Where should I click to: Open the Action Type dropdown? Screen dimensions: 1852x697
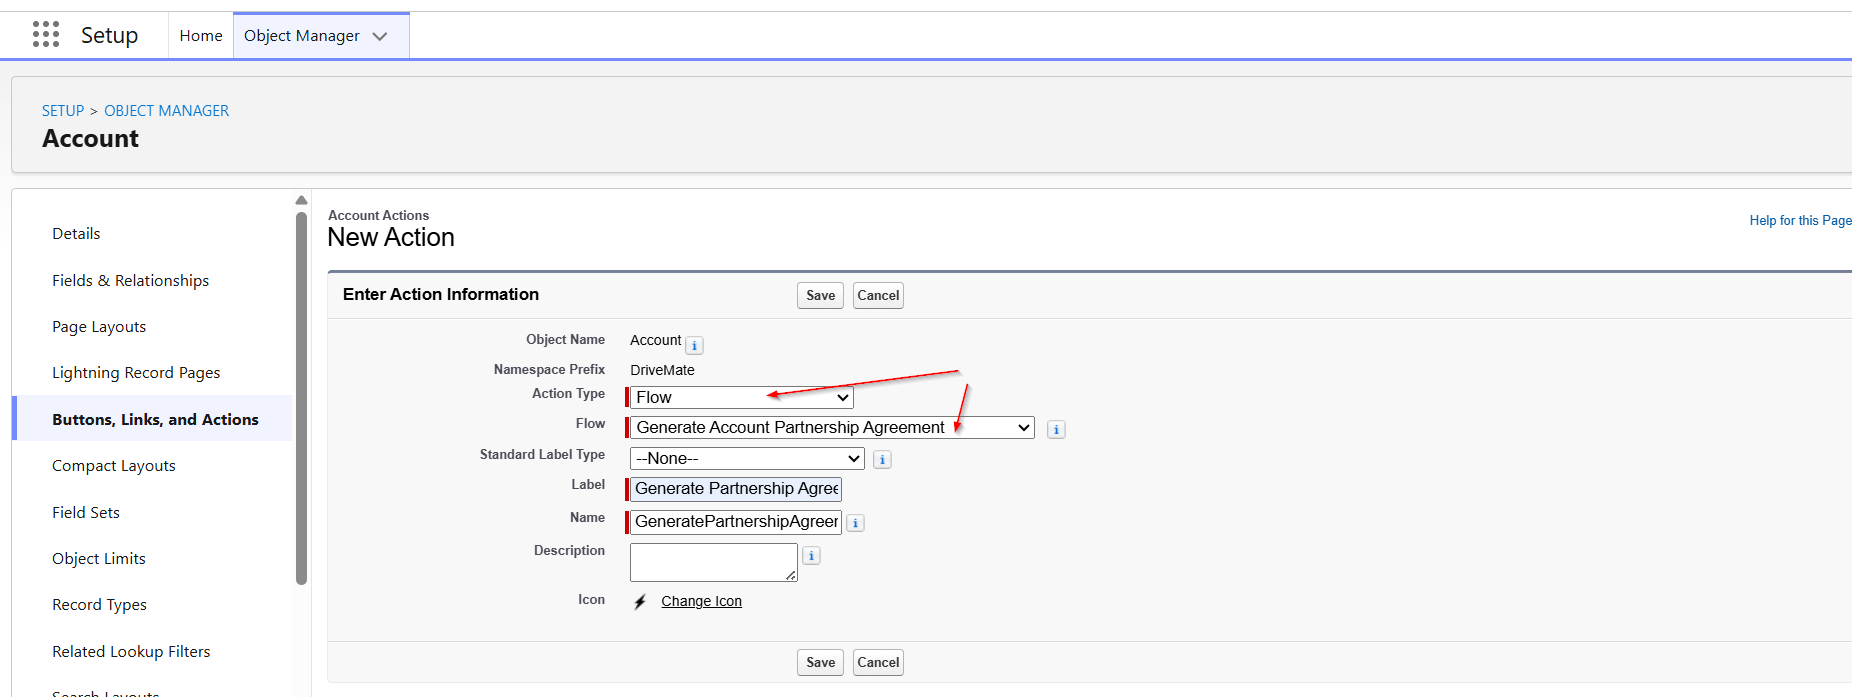[741, 398]
